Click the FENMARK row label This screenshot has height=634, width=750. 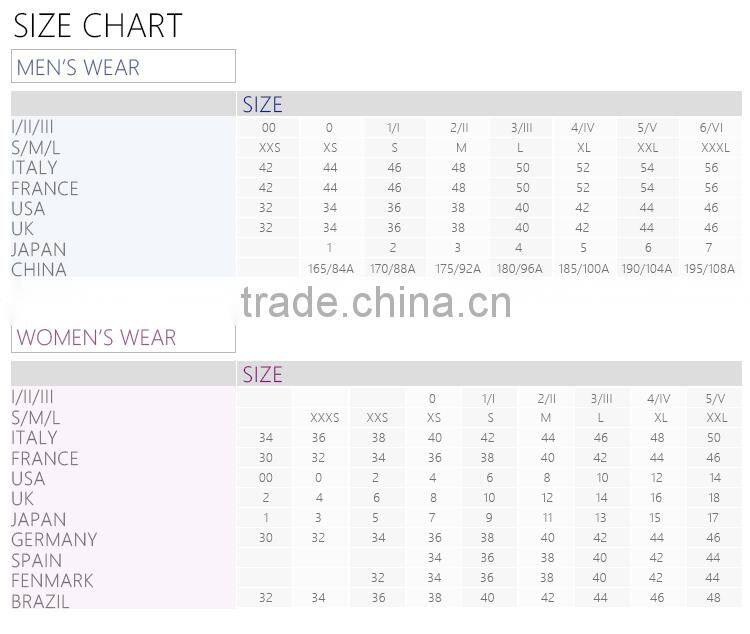click(52, 580)
